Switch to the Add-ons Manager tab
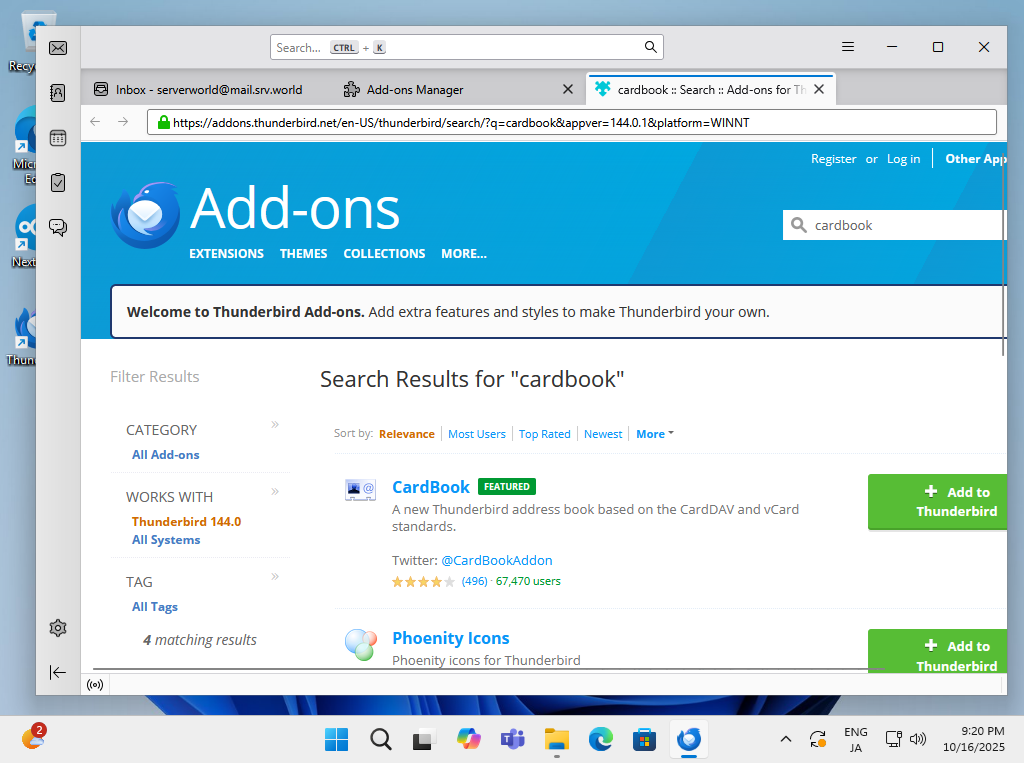Screen dimensions: 1024x763 point(415,89)
